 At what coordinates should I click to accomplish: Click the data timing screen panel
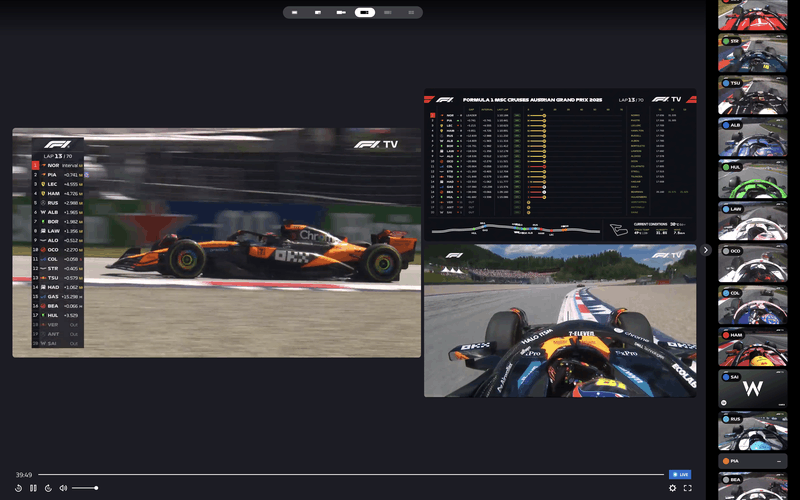[x=560, y=164]
